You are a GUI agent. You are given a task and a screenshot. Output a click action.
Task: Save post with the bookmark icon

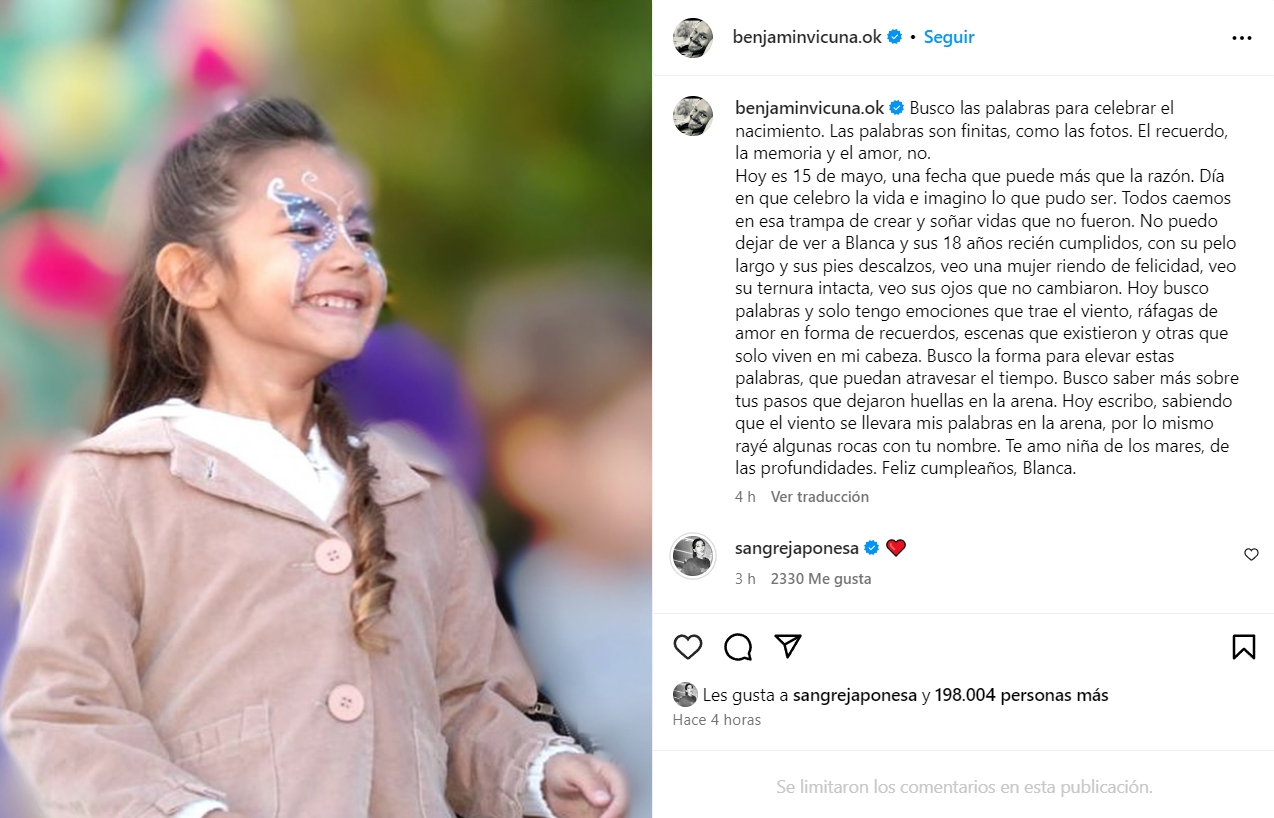pyautogui.click(x=1243, y=647)
